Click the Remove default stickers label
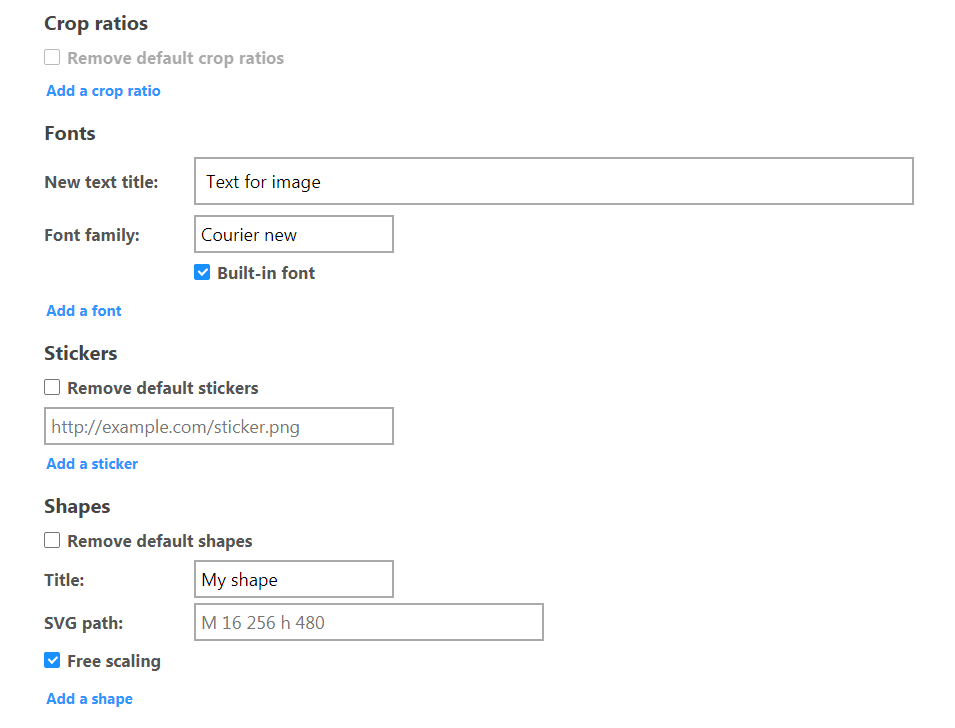This screenshot has height=728, width=955. [x=163, y=388]
